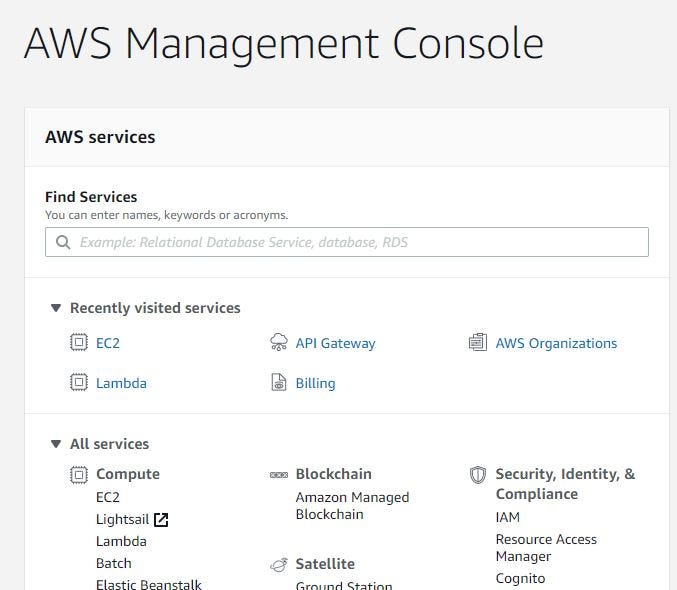Image resolution: width=677 pixels, height=590 pixels.
Task: Click the Security shield icon
Action: click(478, 475)
